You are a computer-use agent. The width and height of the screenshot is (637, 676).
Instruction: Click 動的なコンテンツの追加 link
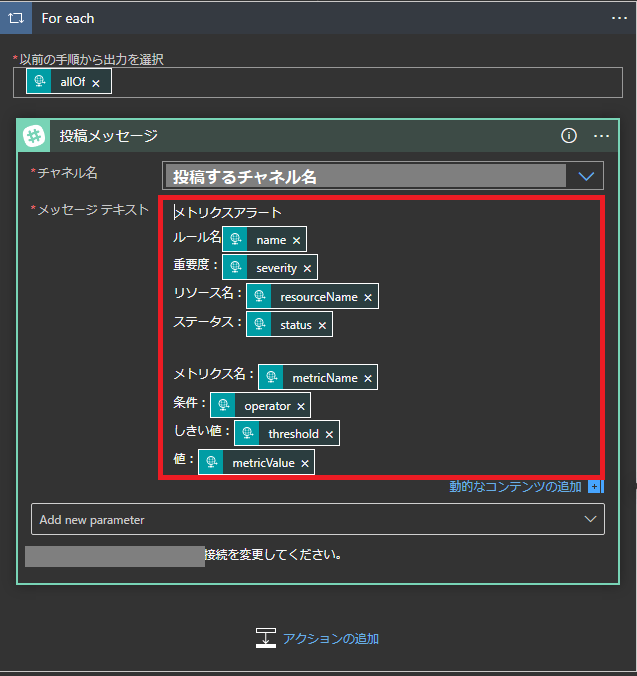click(x=515, y=487)
